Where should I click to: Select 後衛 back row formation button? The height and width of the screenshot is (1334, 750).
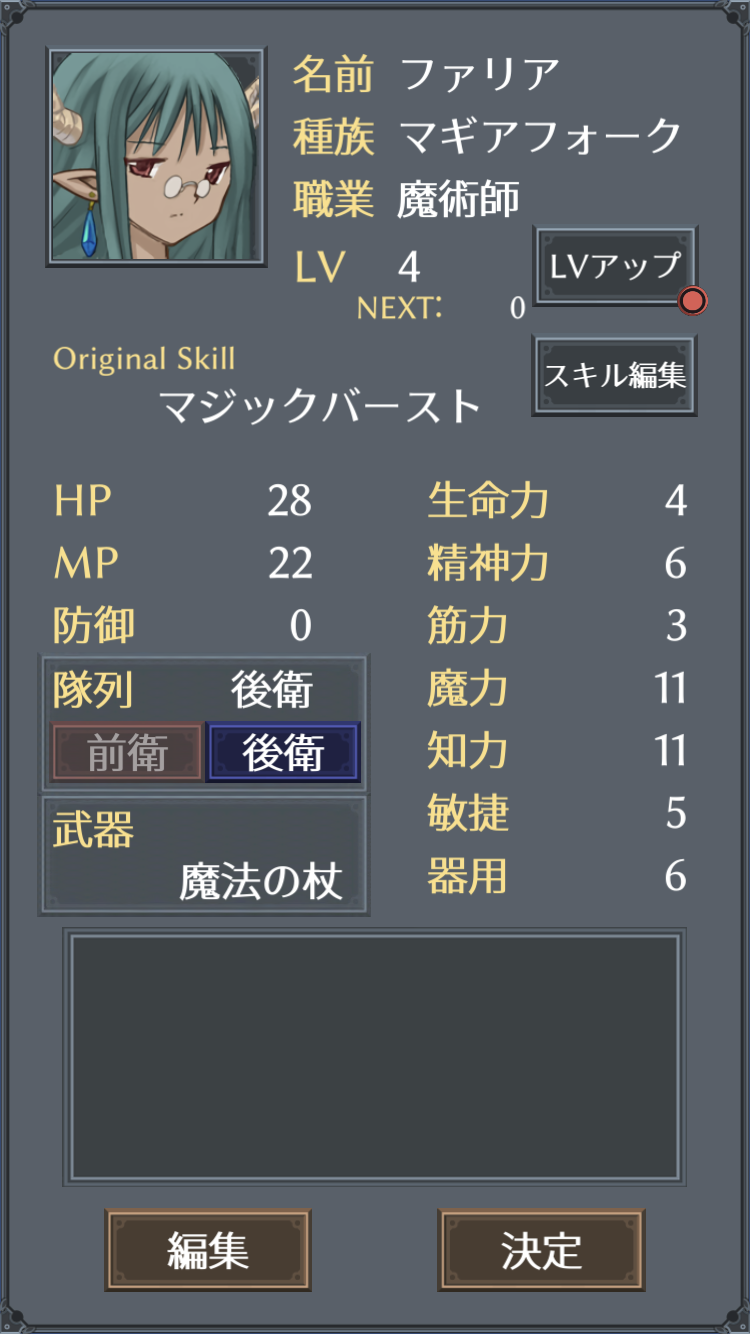283,753
